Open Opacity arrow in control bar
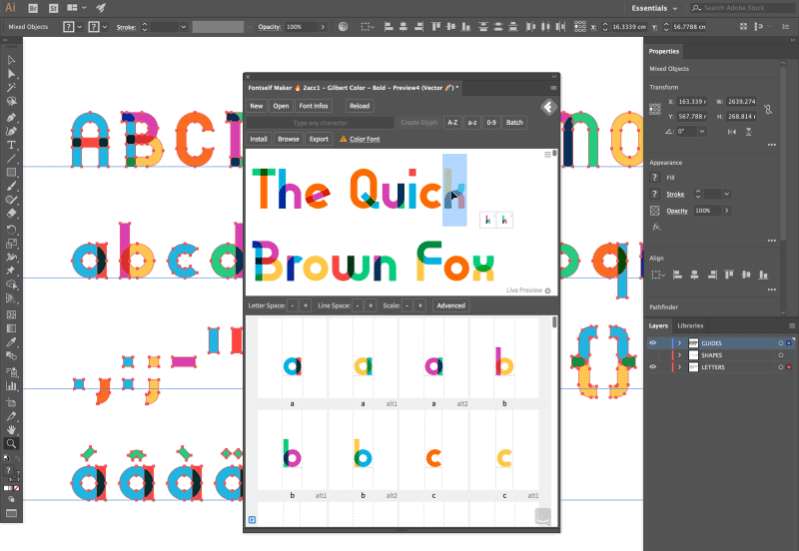This screenshot has width=799, height=551. pos(323,27)
